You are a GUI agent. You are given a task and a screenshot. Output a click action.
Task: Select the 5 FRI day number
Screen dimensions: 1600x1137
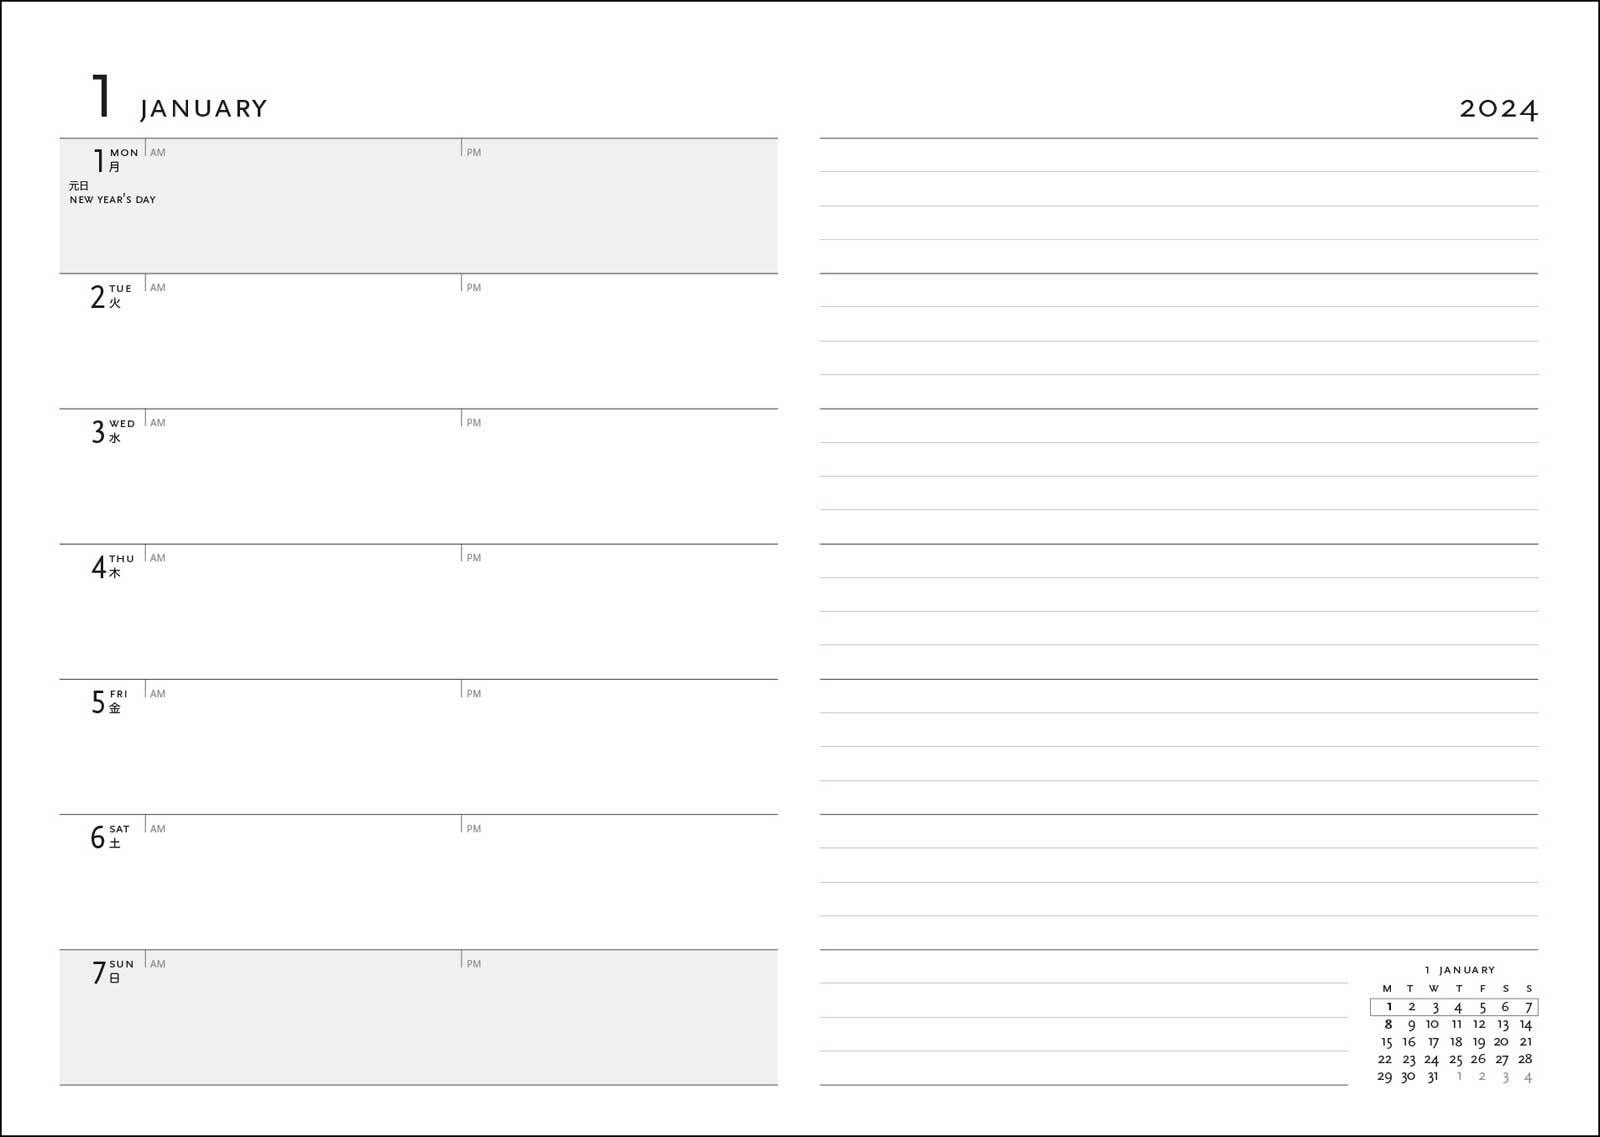pyautogui.click(x=98, y=702)
